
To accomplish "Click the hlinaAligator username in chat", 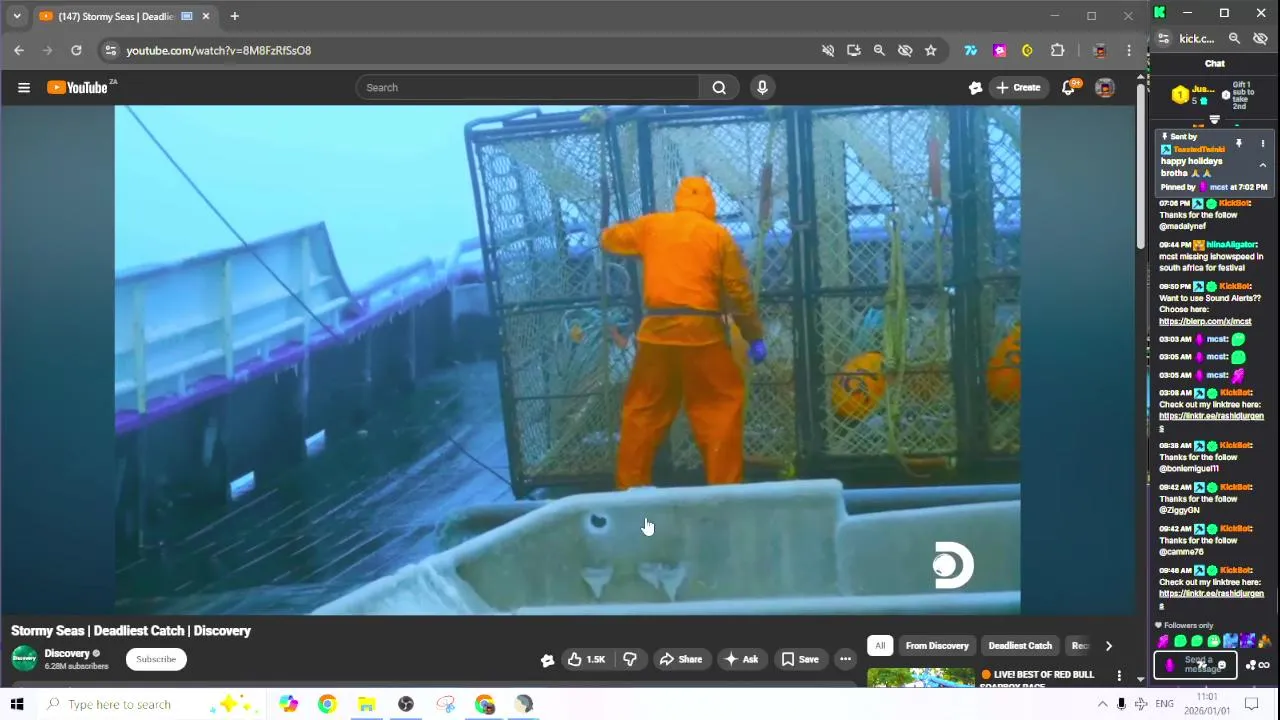I will point(1231,245).
